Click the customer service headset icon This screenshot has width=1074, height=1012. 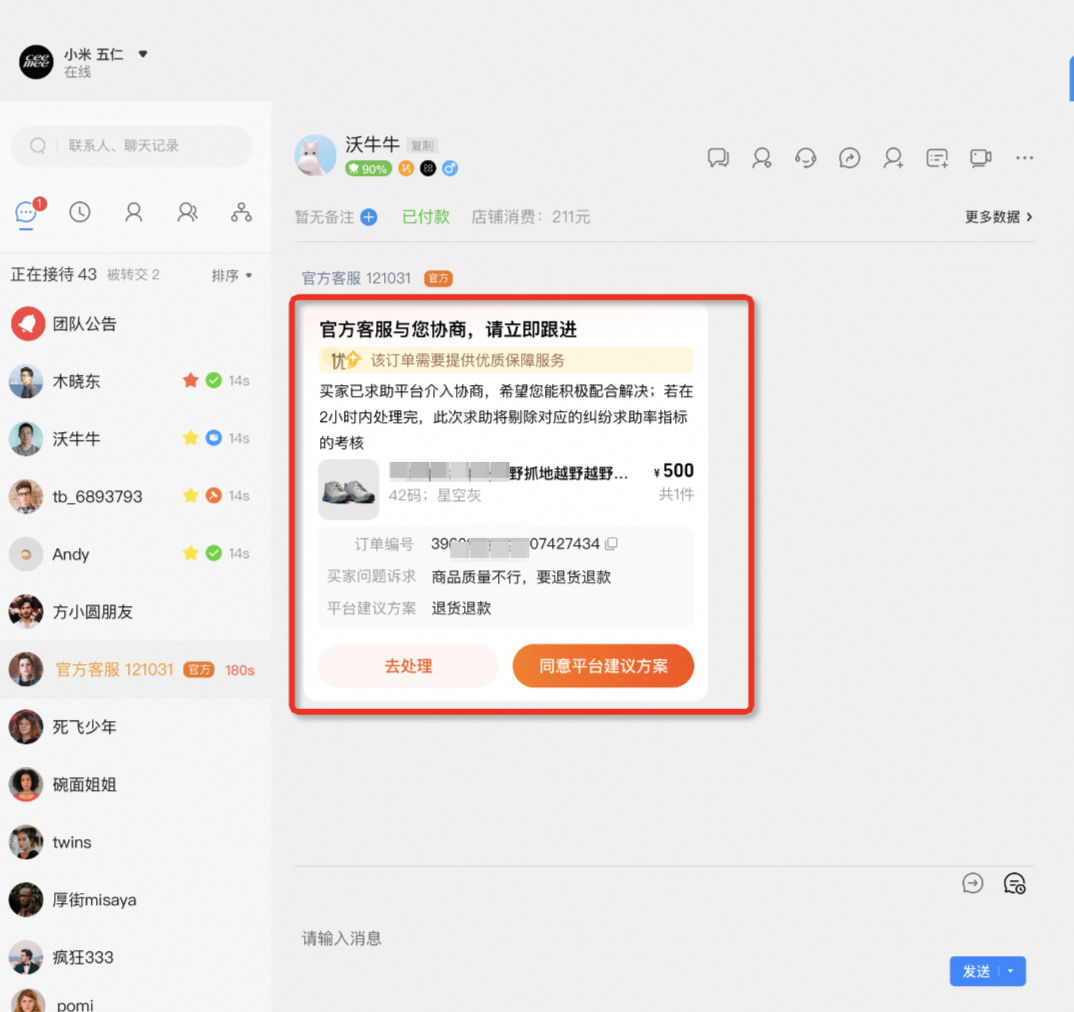tap(805, 158)
